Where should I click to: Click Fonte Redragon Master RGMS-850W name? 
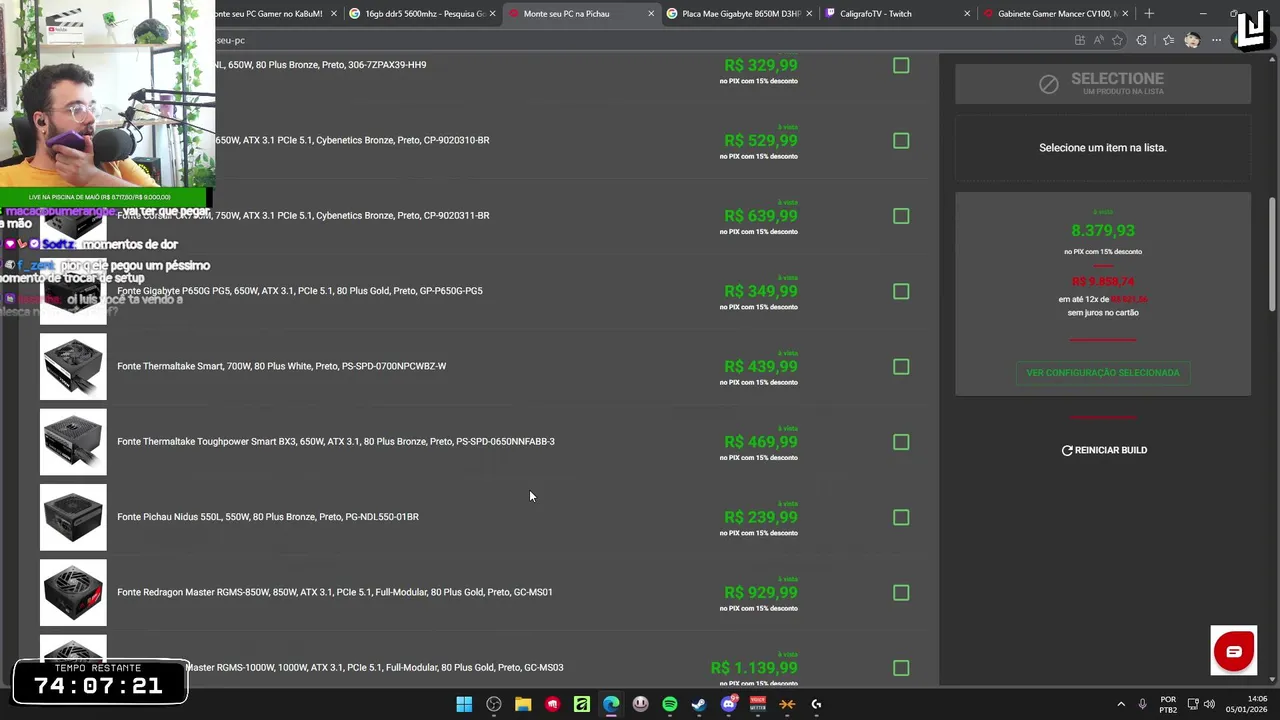[x=334, y=592]
